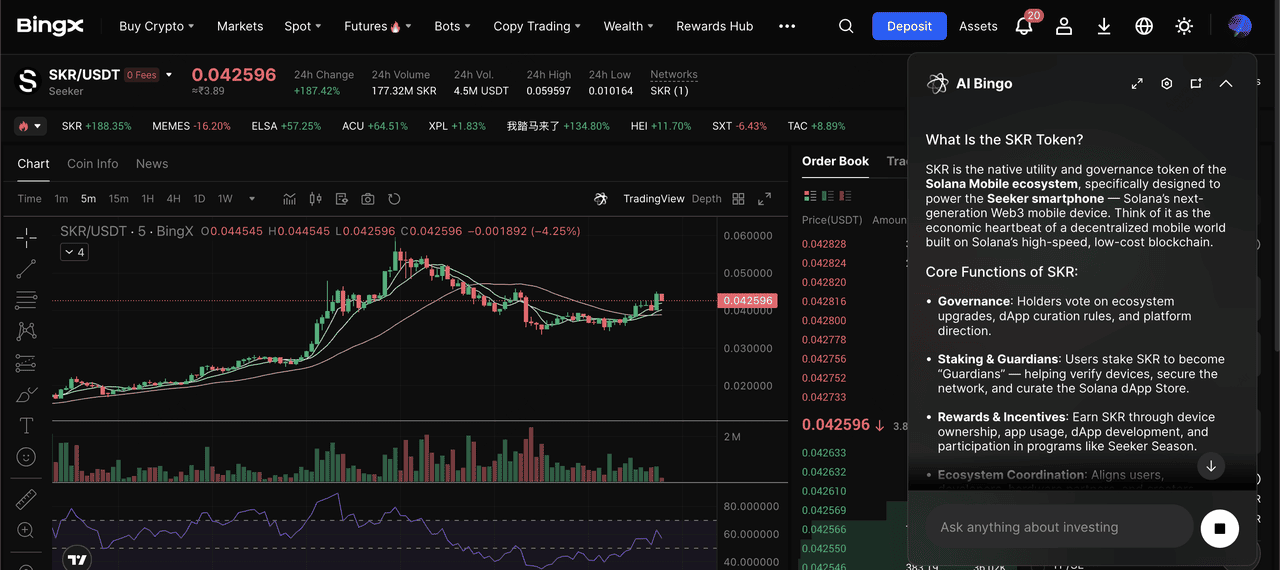
Task: Open the Futures dropdown menu
Action: pyautogui.click(x=377, y=27)
